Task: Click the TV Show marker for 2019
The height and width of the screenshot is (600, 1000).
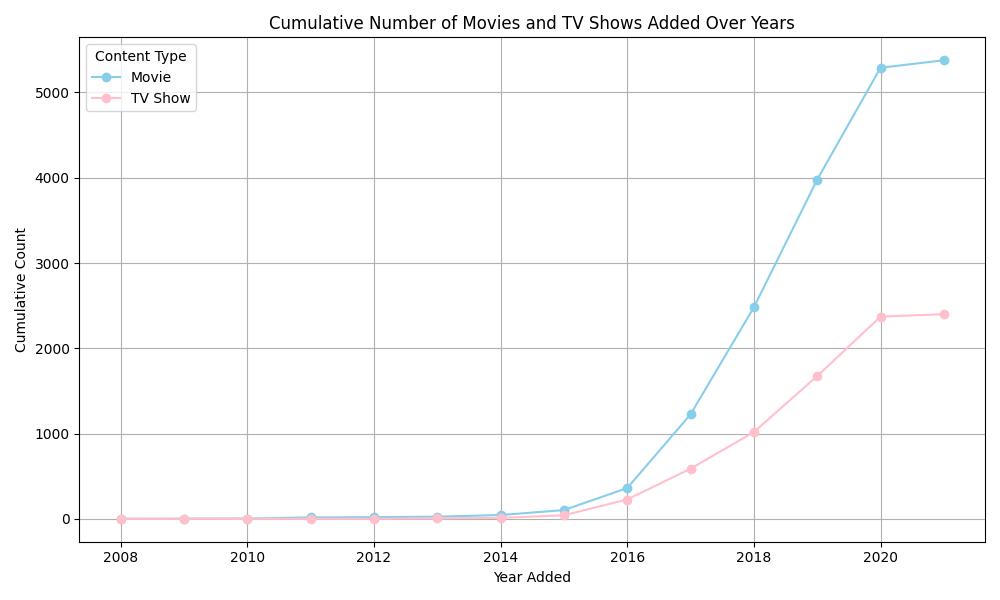Action: [x=817, y=376]
